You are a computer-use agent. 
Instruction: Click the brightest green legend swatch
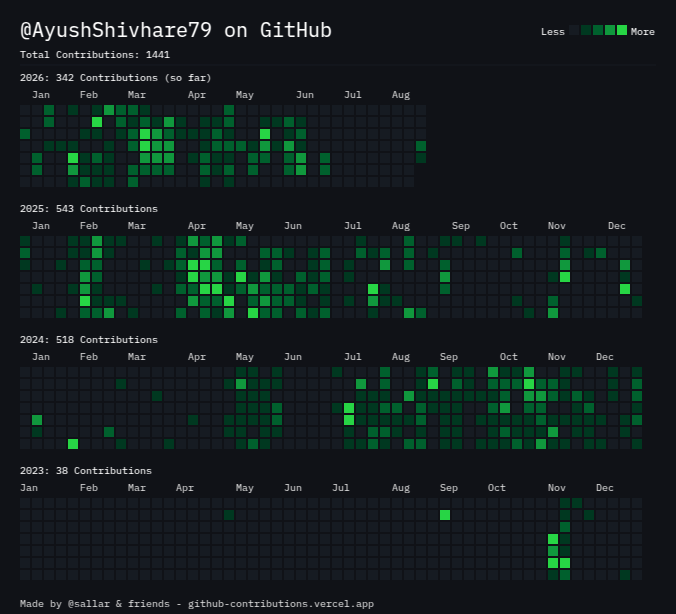622,30
